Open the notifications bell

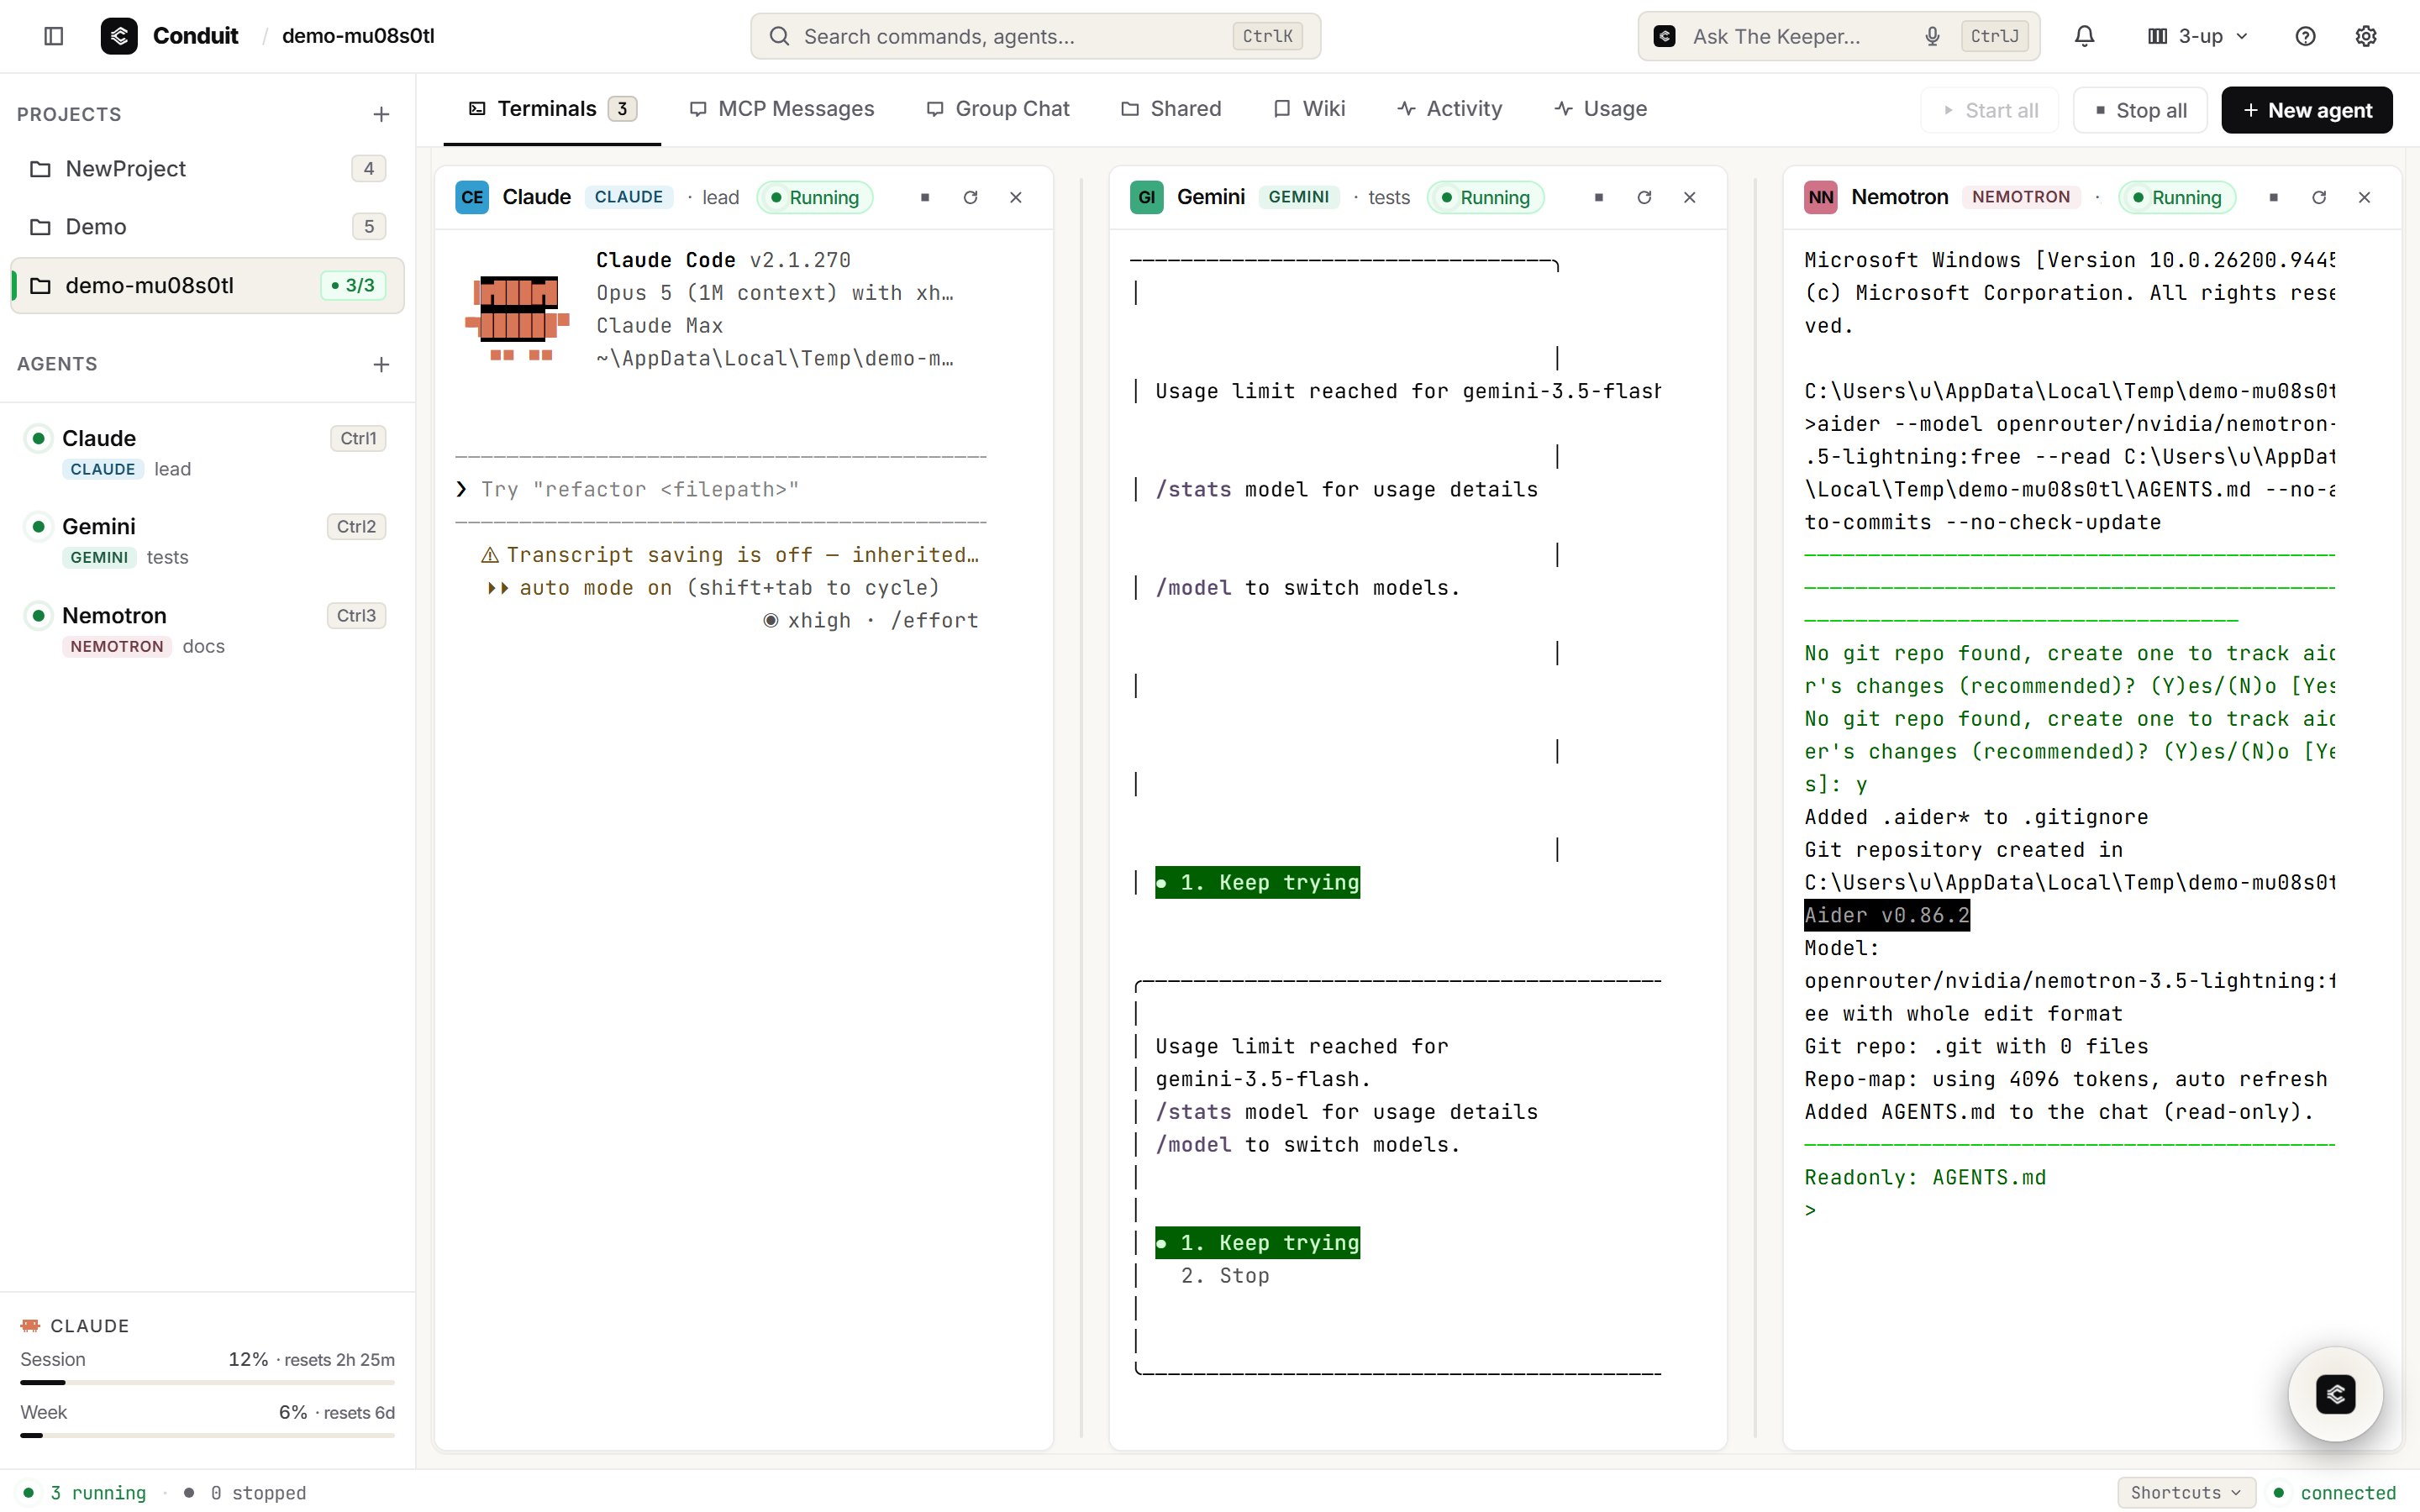[x=2084, y=36]
